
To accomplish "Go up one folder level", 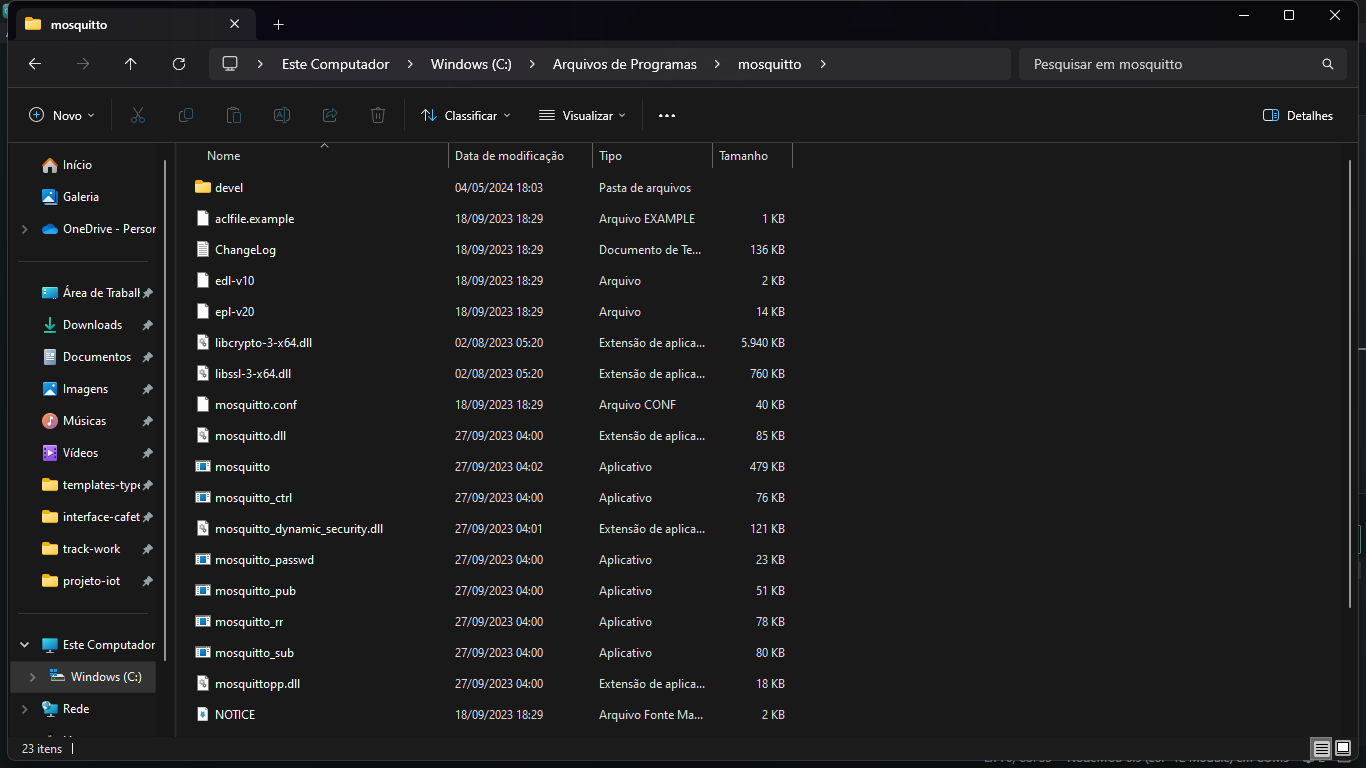I will (131, 64).
